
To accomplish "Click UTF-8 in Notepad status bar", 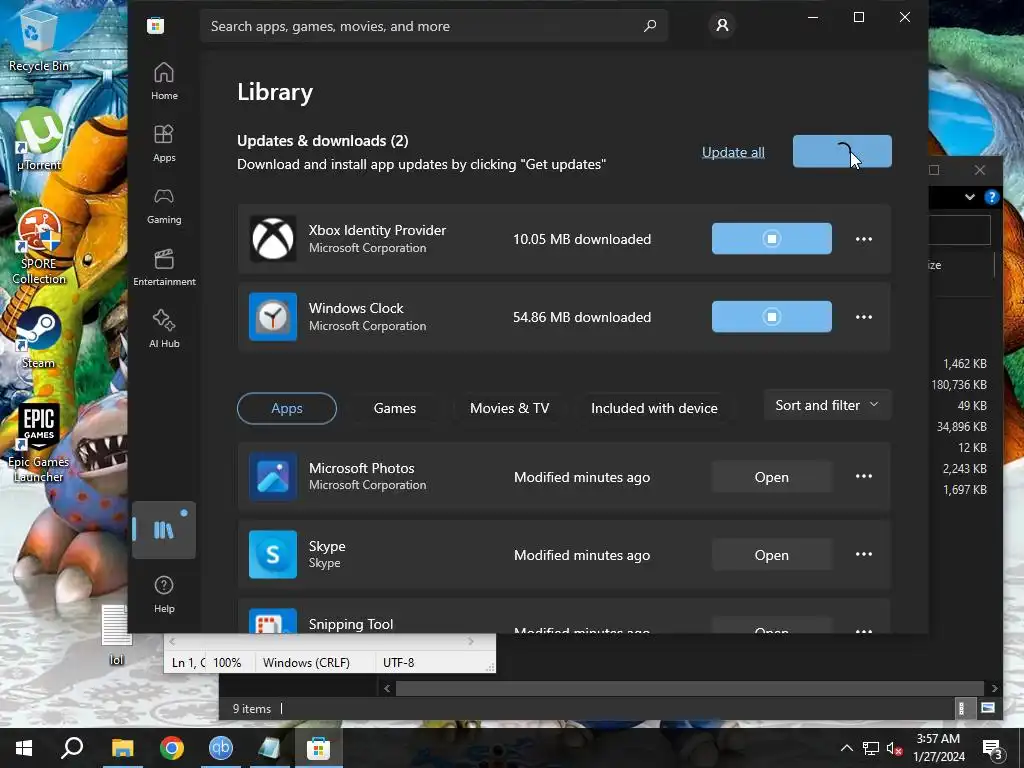I will pyautogui.click(x=398, y=662).
